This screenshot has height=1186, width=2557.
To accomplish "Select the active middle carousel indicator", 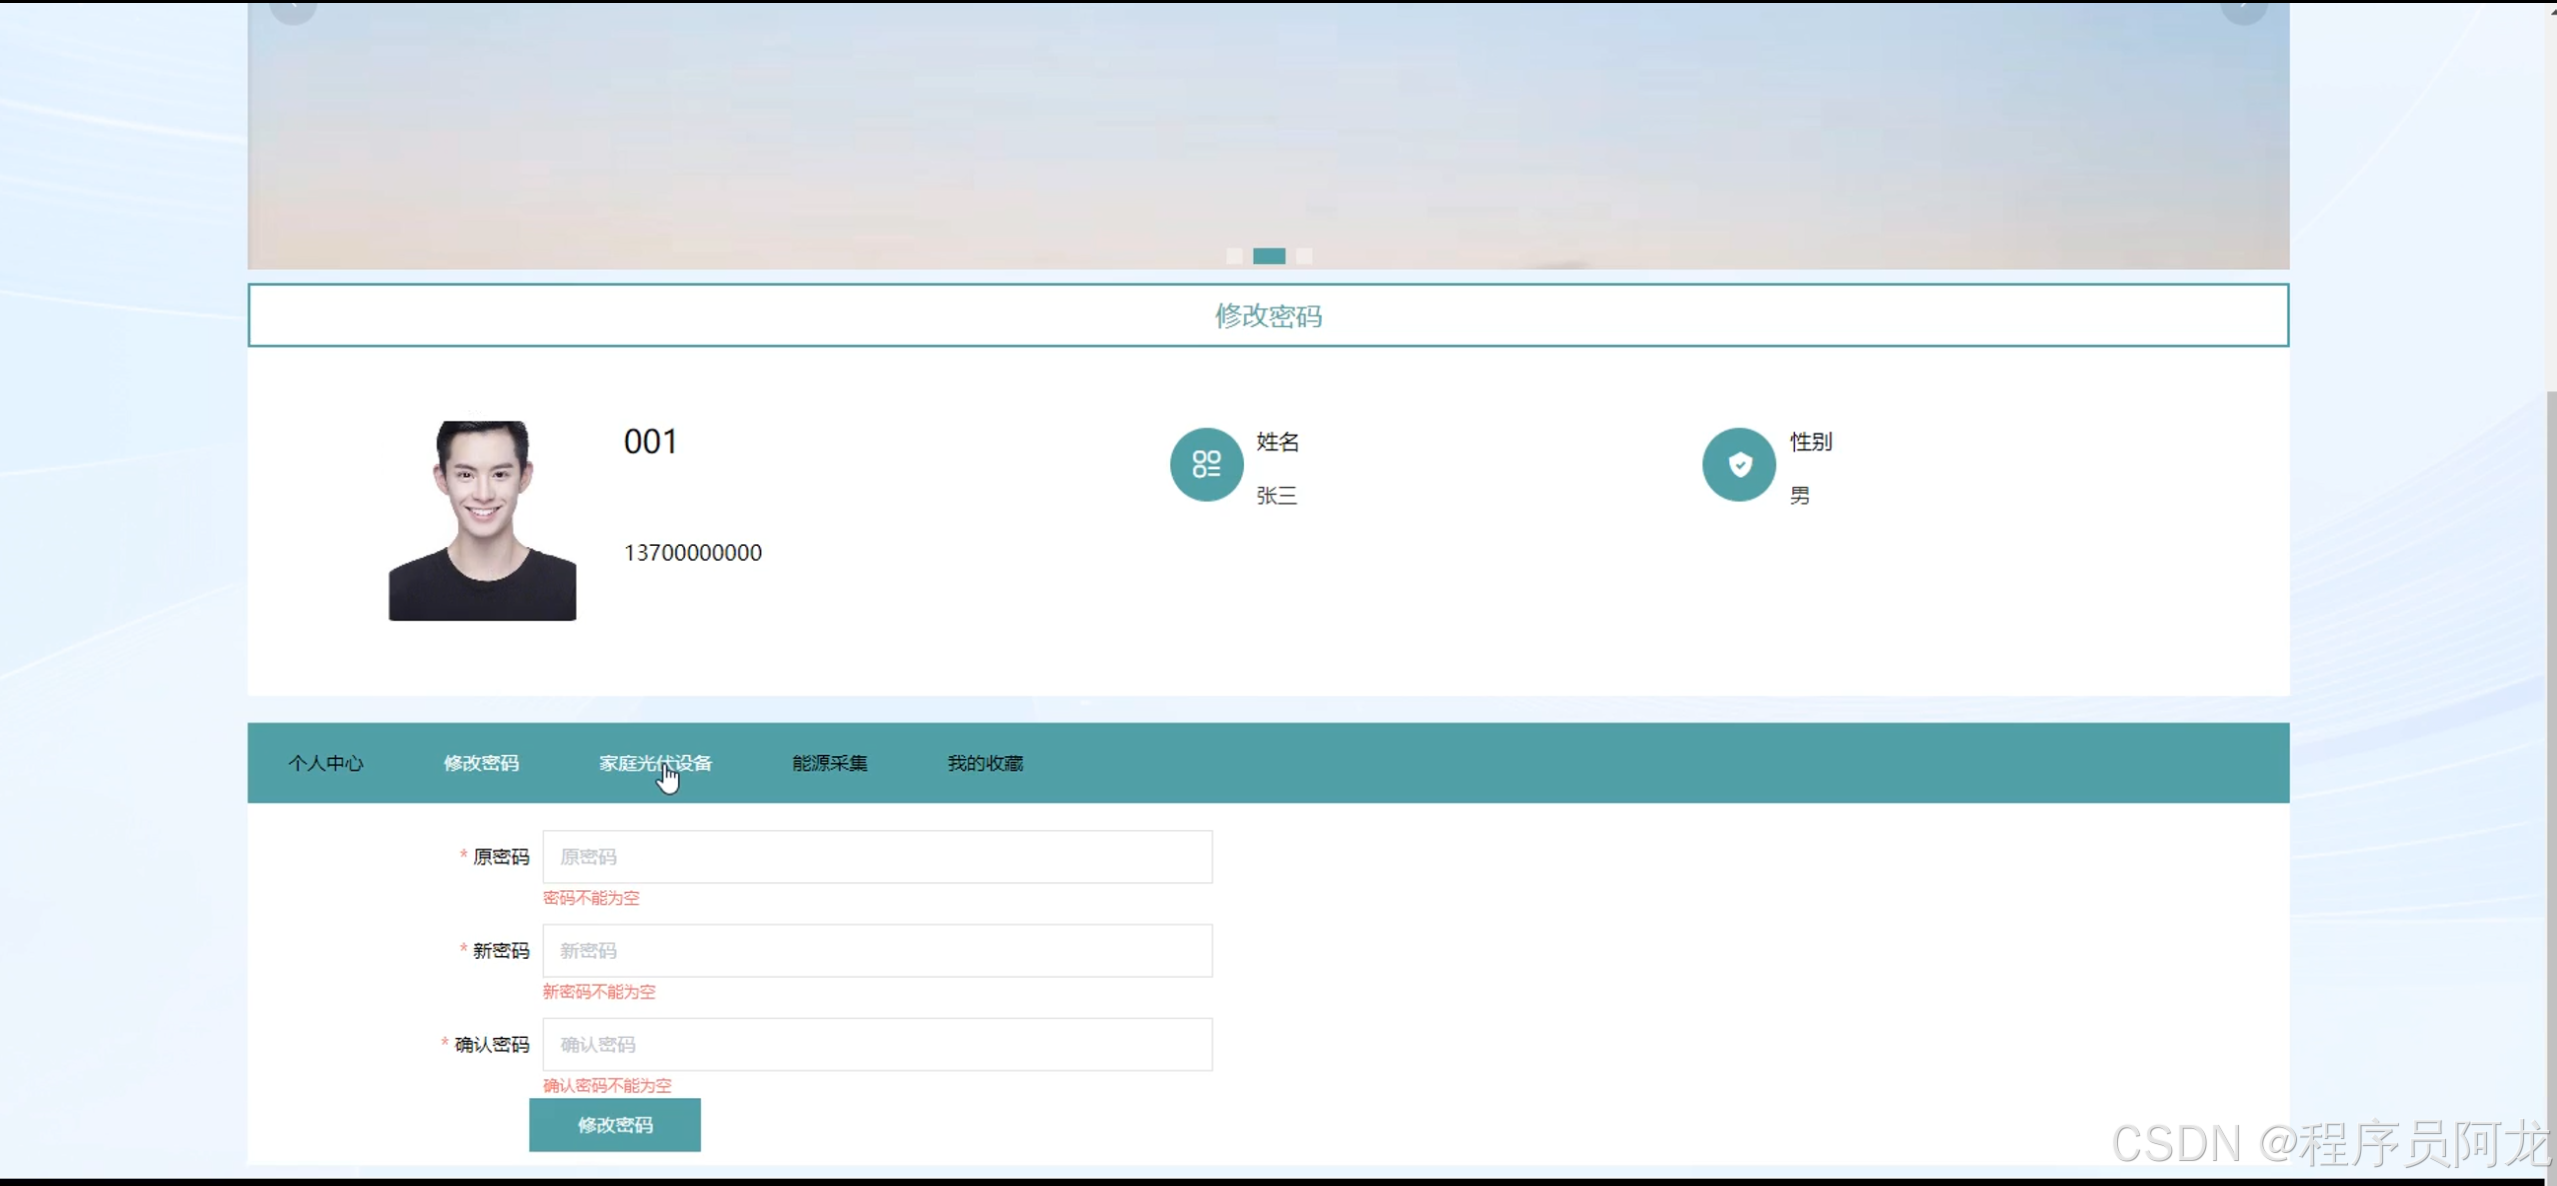I will [x=1269, y=256].
